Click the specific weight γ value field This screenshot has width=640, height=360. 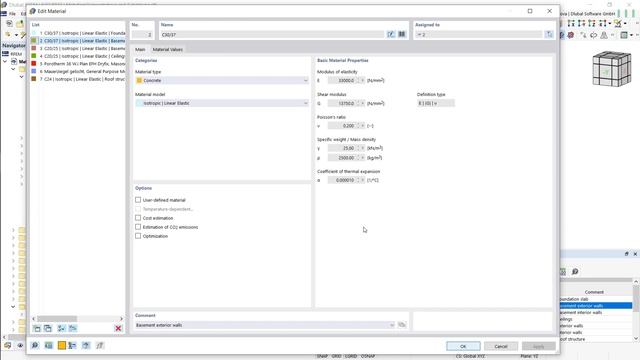342,148
